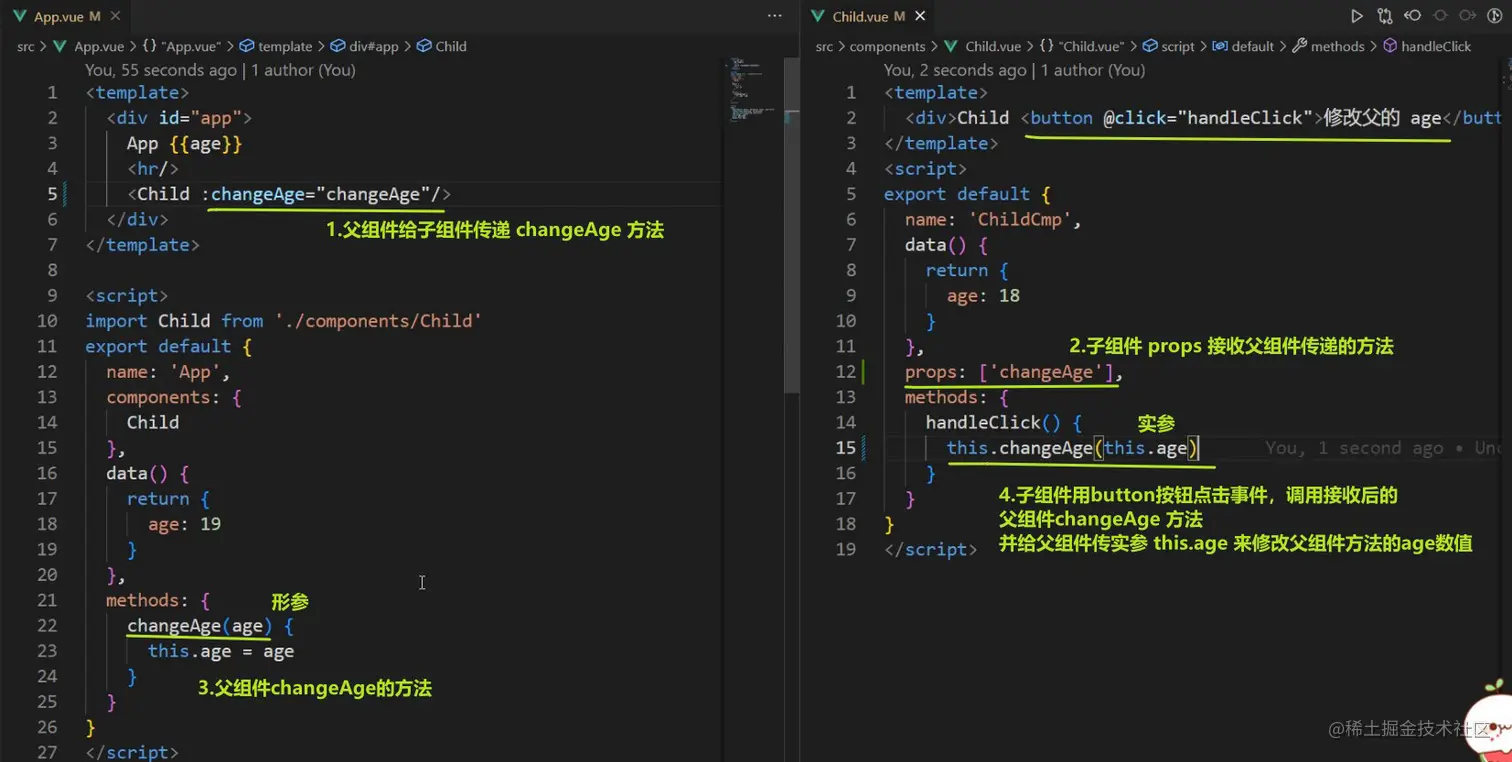This screenshot has width=1512, height=762.
Task: Expand the script breadcrumb
Action: [1168, 46]
